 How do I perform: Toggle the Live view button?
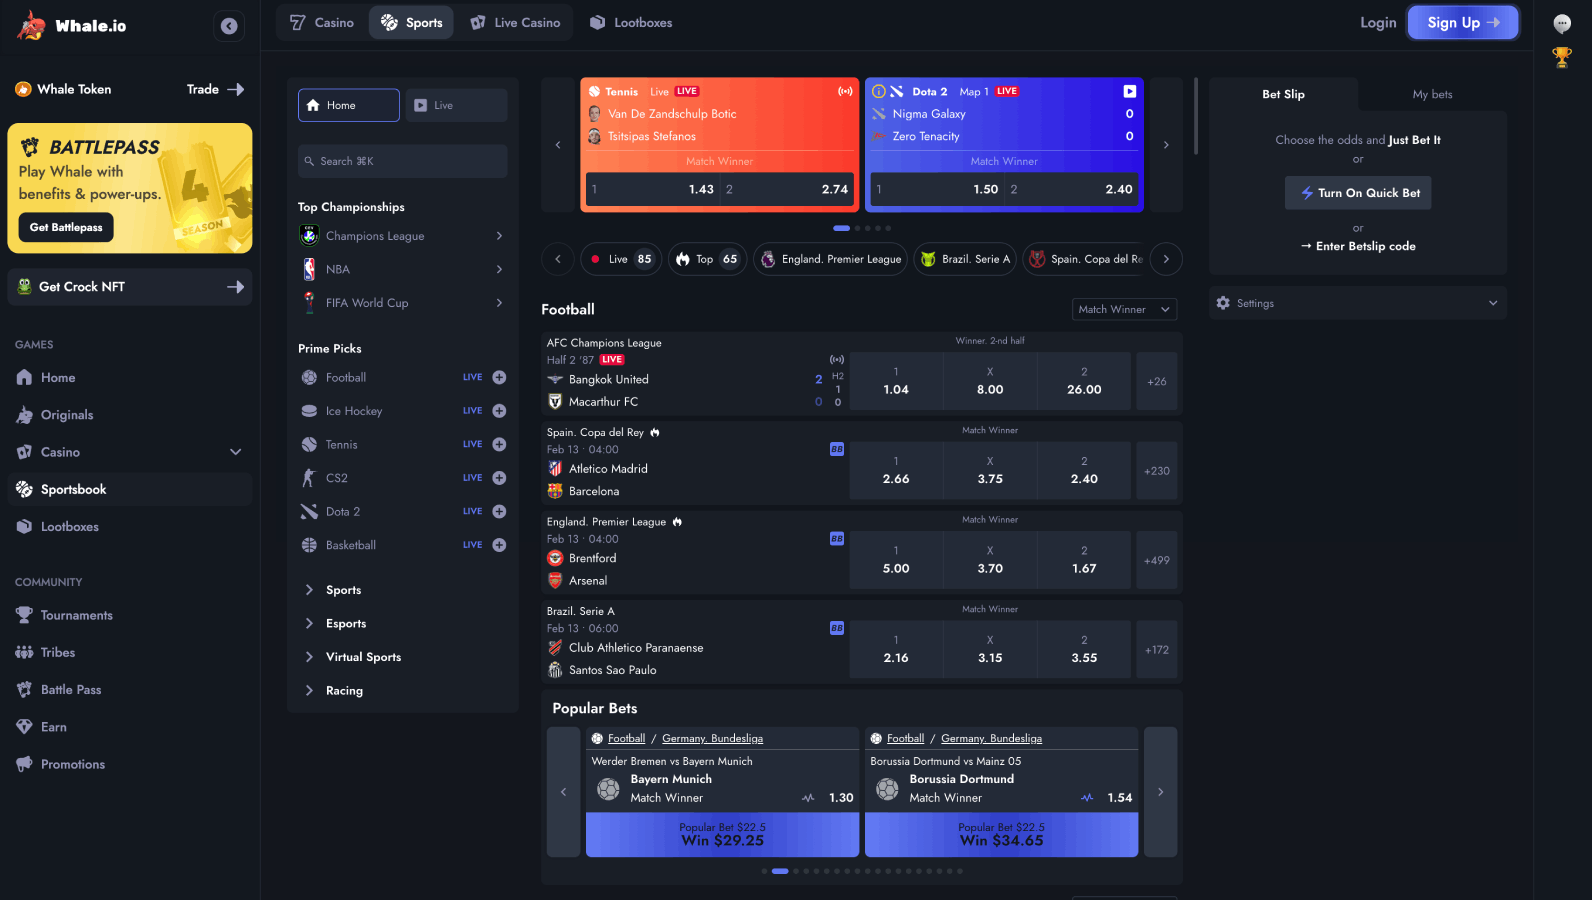click(x=456, y=105)
